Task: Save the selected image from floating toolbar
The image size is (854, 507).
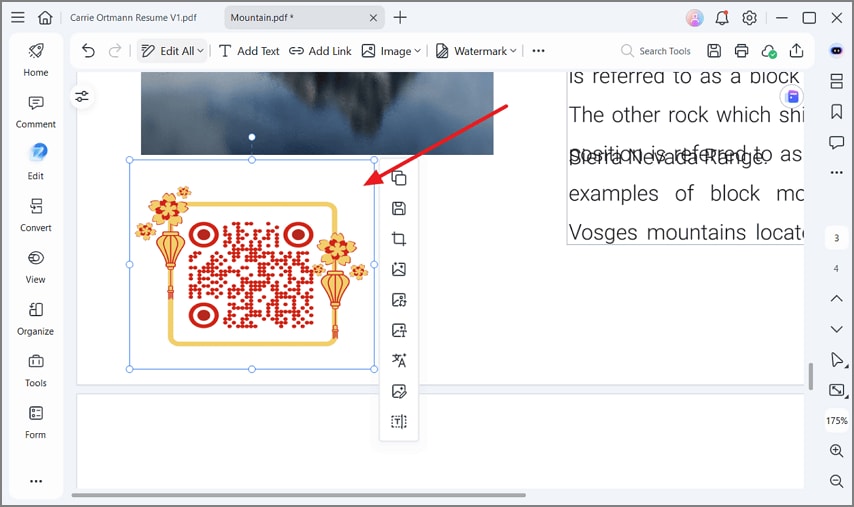Action: click(x=399, y=209)
